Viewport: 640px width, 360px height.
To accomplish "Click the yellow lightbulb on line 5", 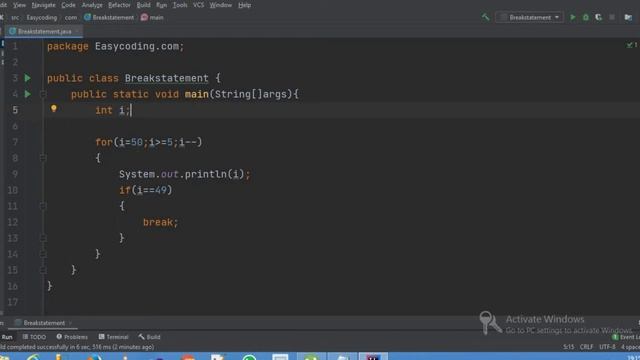I will click(53, 109).
